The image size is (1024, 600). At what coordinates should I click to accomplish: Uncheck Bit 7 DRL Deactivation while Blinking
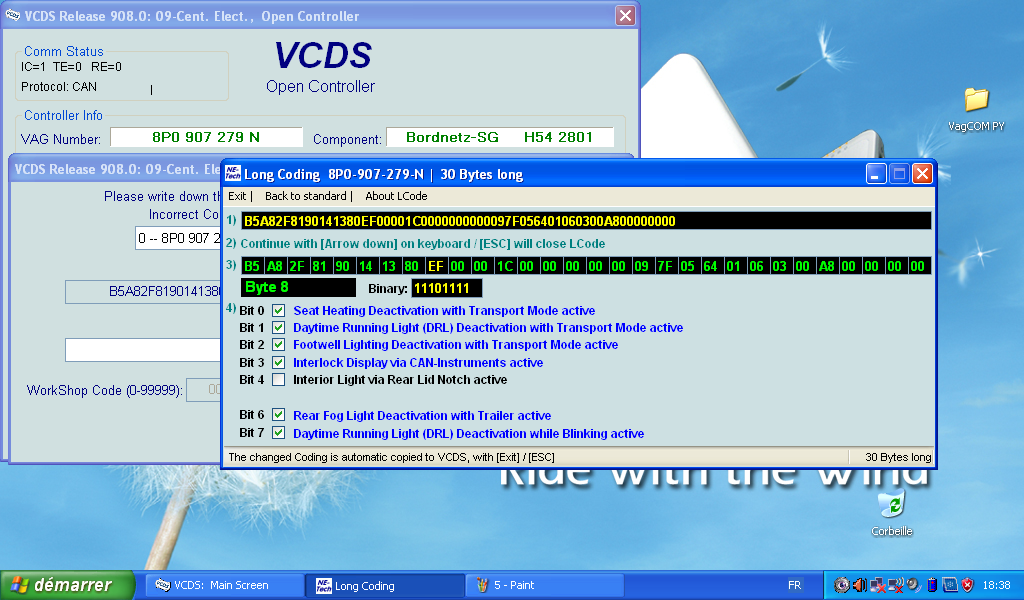pos(279,432)
